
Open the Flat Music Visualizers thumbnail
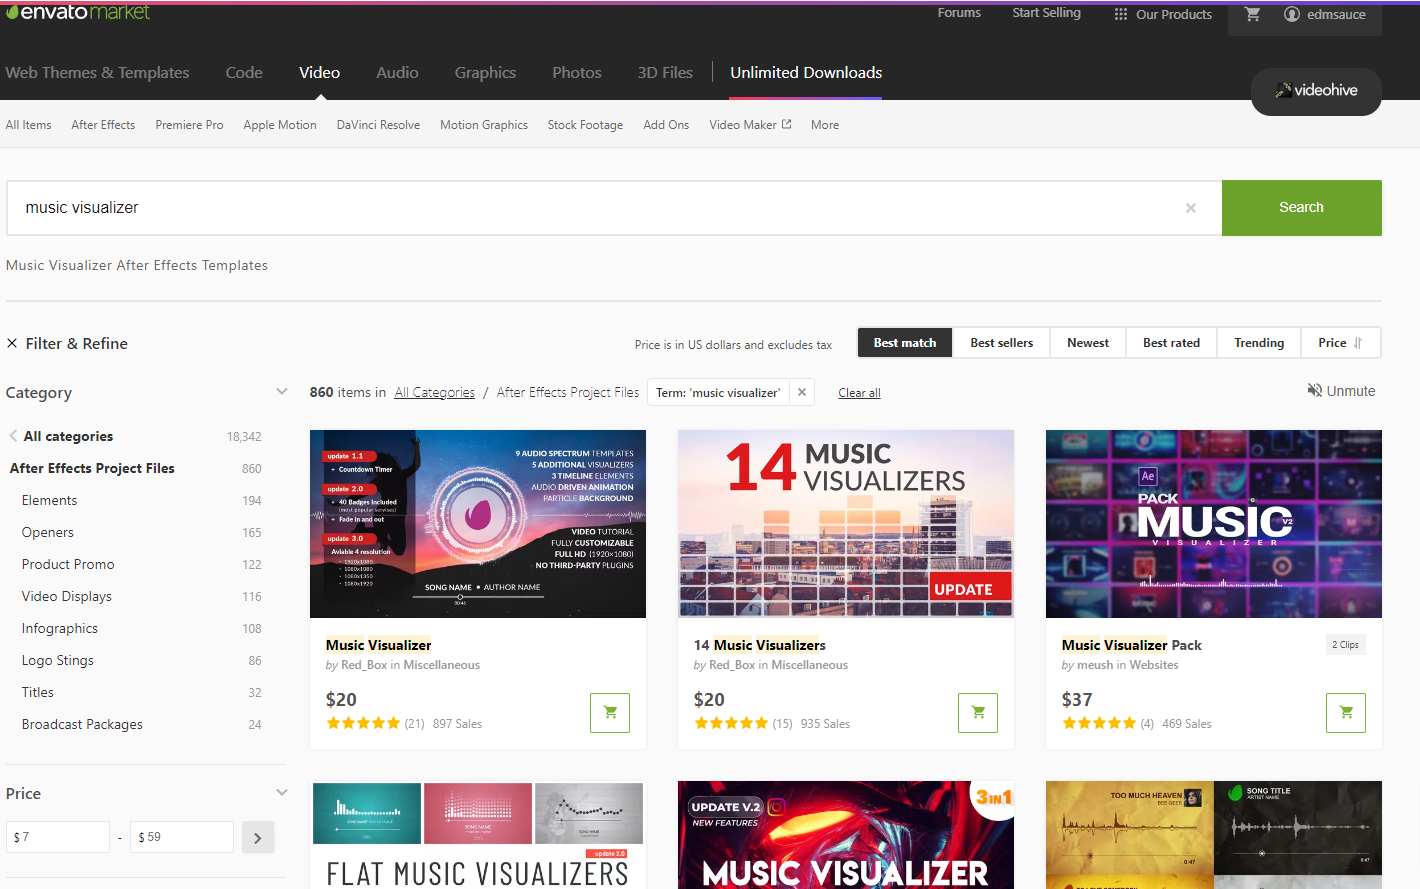[x=477, y=835]
